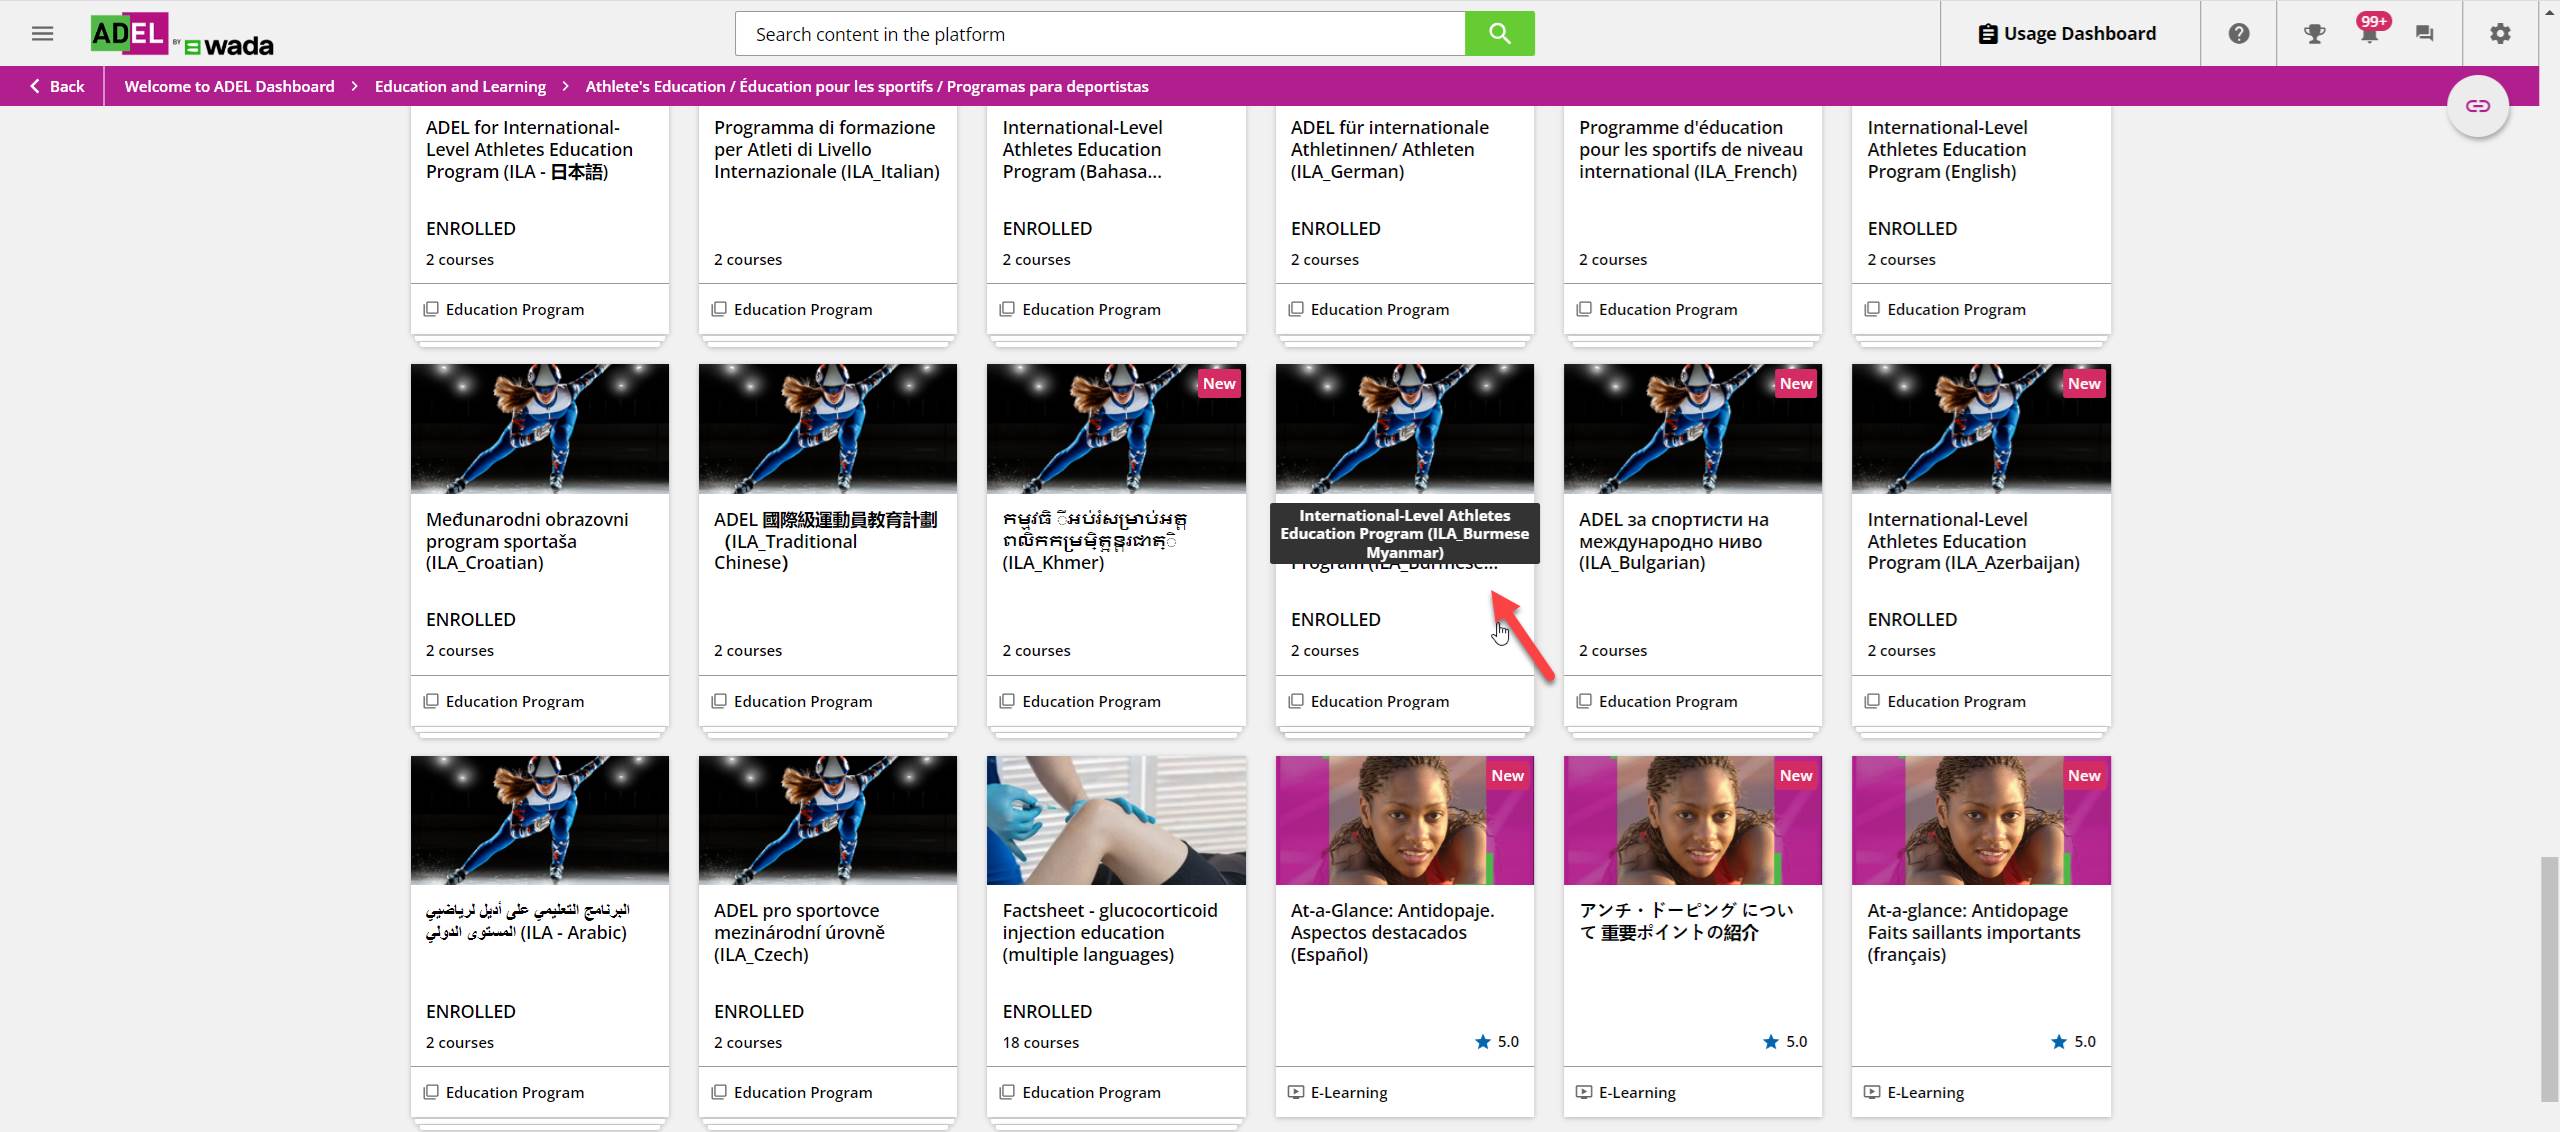Open International-Level Athletes Program (English) title
This screenshot has height=1132, width=2560.
tap(1946, 149)
